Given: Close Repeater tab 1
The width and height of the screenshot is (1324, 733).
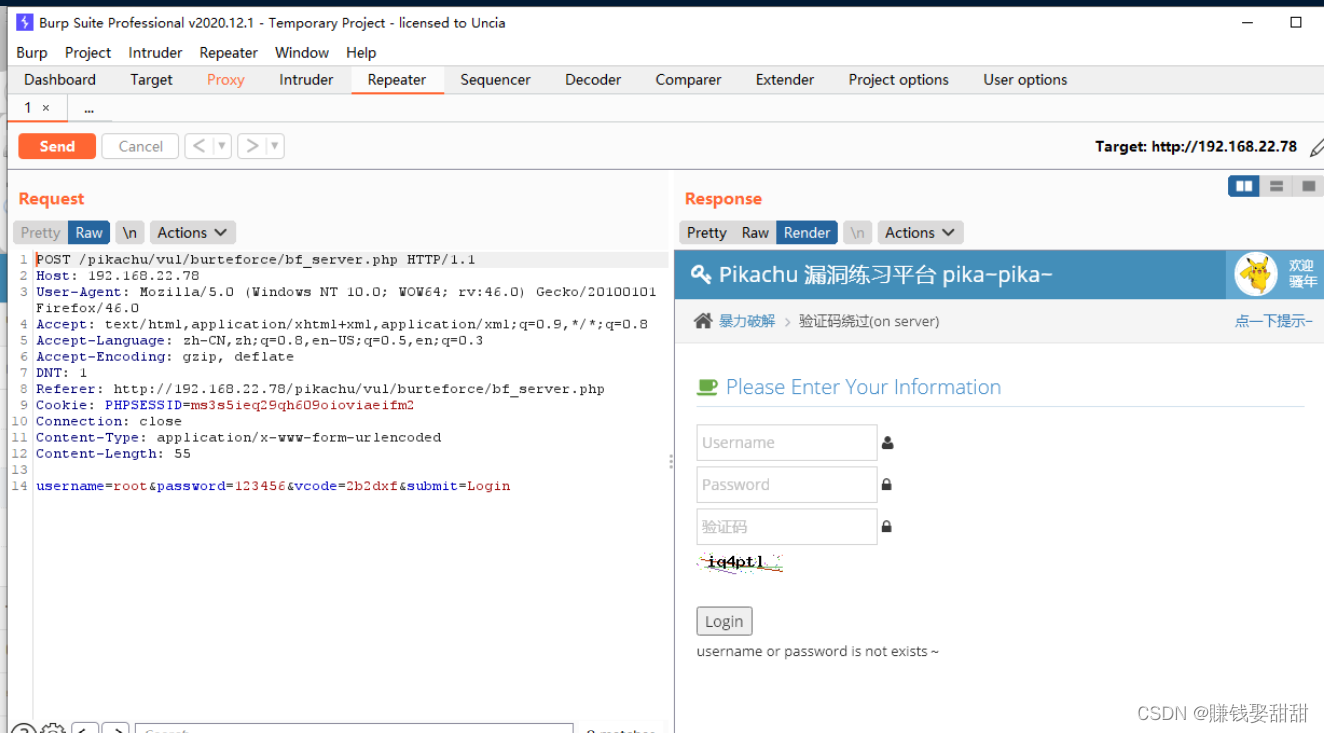Looking at the screenshot, I should pyautogui.click(x=46, y=107).
